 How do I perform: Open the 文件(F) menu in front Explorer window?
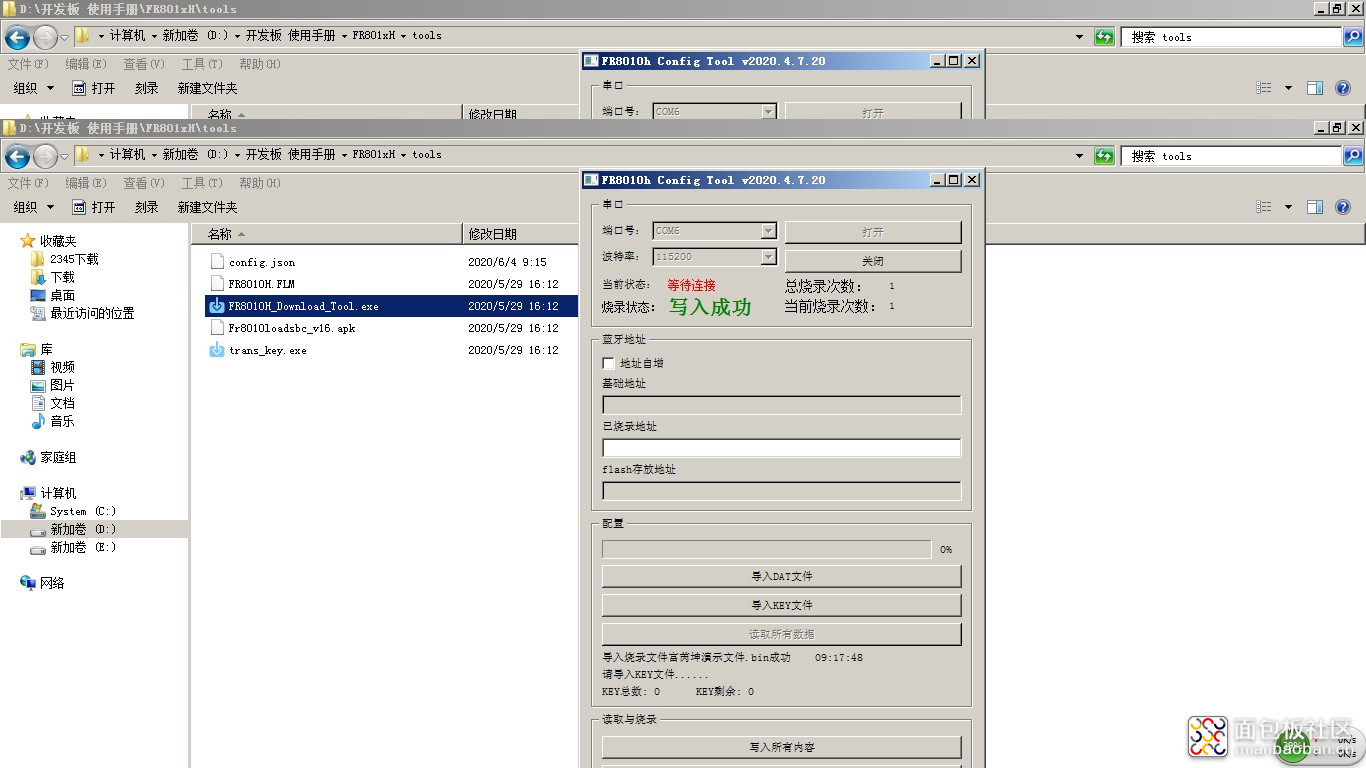click(28, 183)
